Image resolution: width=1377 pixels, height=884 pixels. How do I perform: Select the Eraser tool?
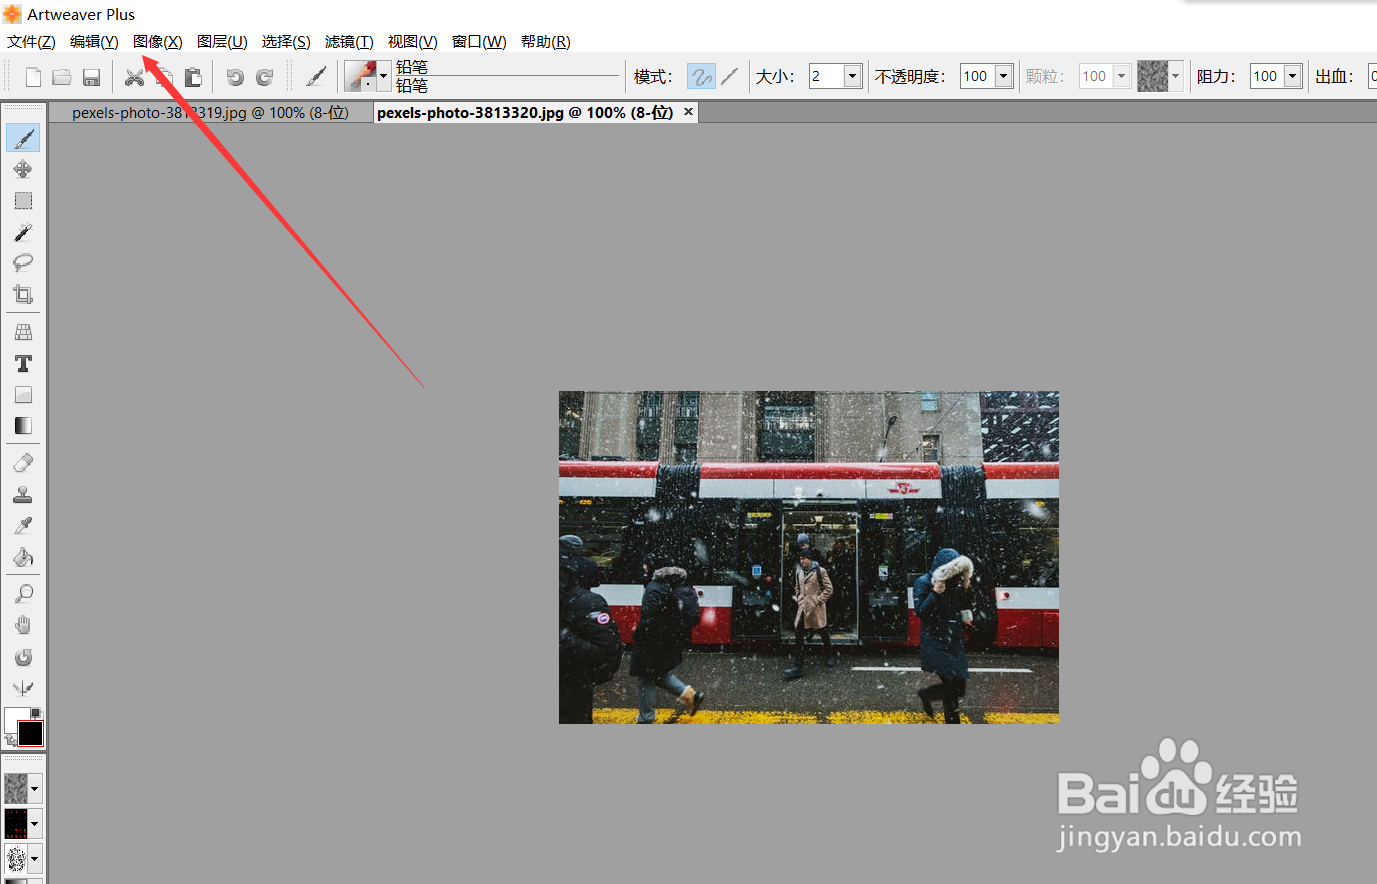coord(23,463)
